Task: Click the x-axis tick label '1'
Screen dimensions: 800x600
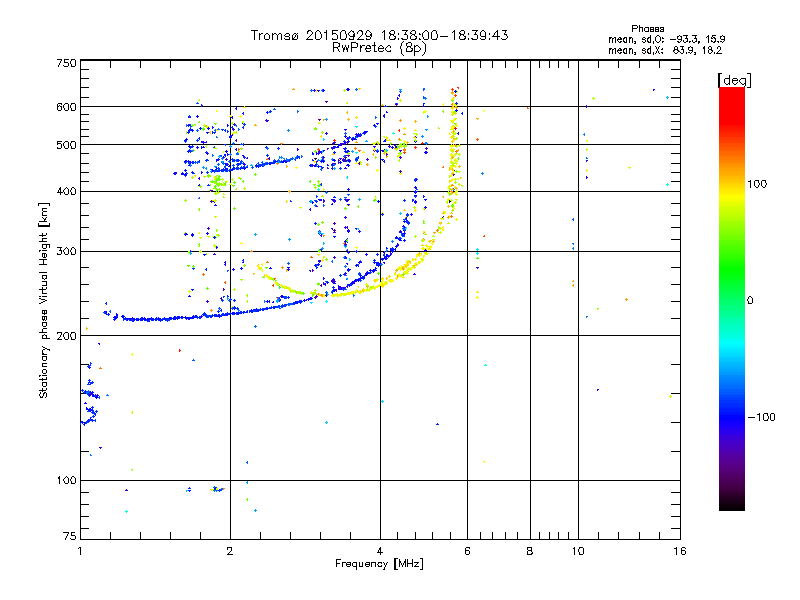Action: point(81,551)
